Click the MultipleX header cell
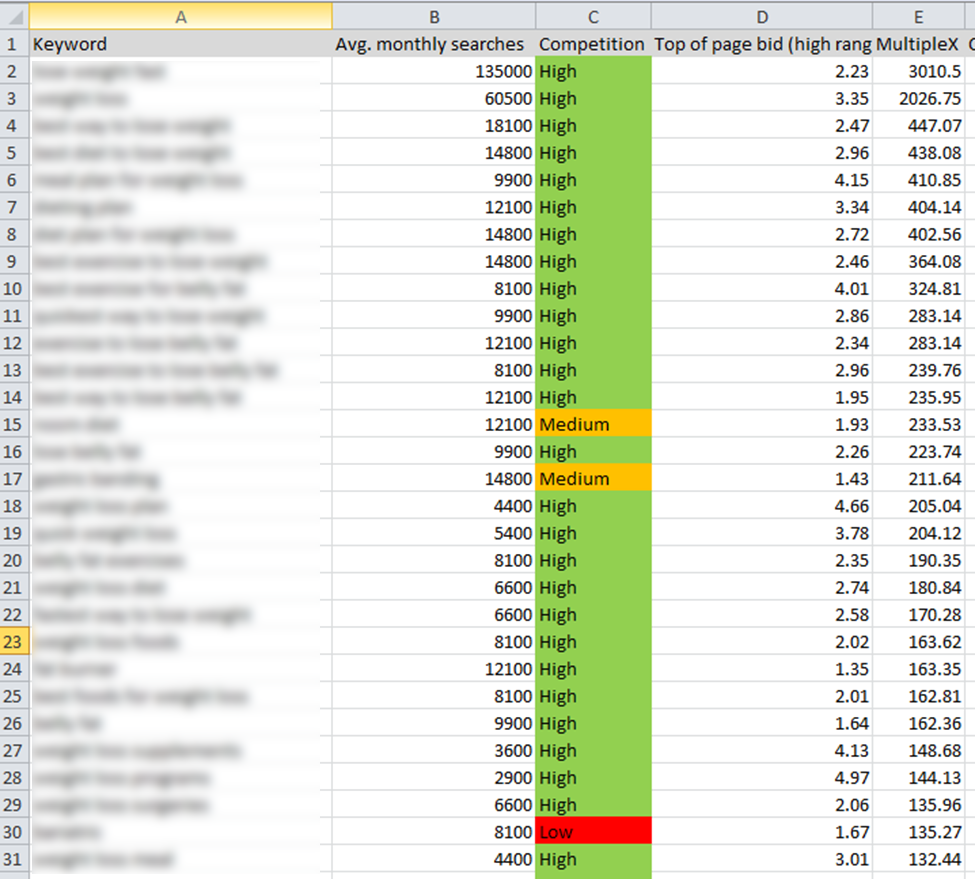The height and width of the screenshot is (879, 975). point(918,44)
